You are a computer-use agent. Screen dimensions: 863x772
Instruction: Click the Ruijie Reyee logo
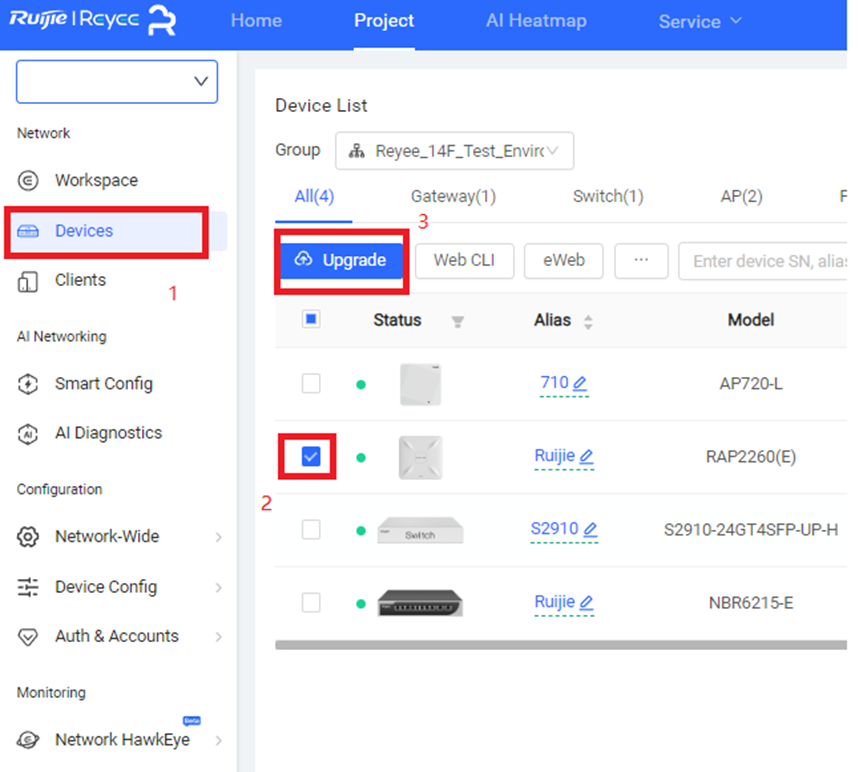point(92,20)
